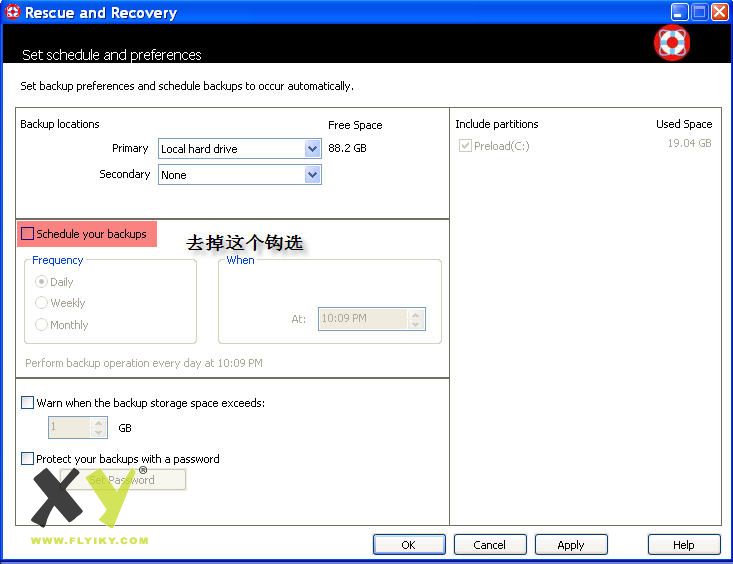733x564 pixels.
Task: Click the Cancel button
Action: (490, 545)
